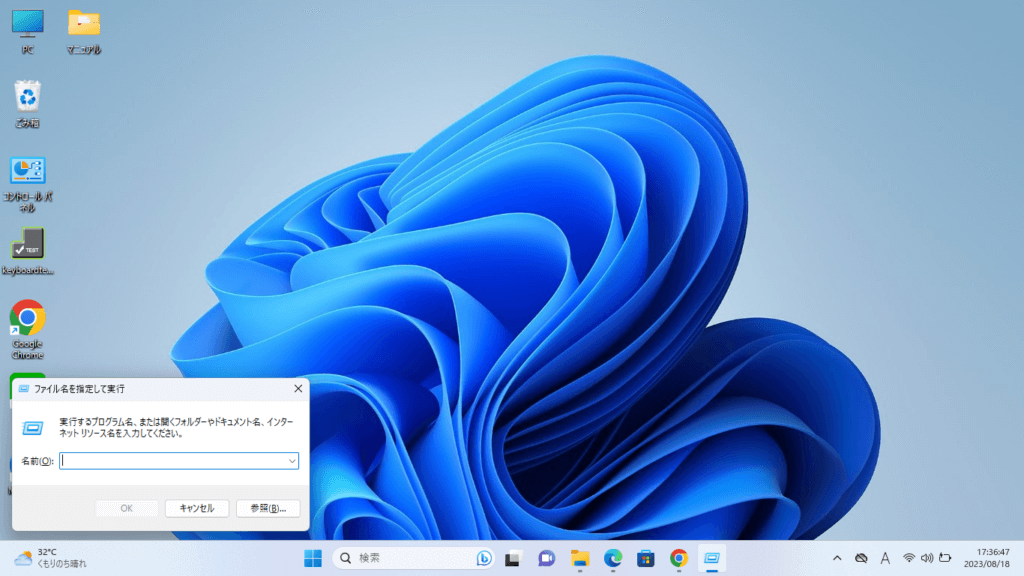The image size is (1024, 576).
Task: Toggle the IME input mode indicator A
Action: (x=885, y=558)
